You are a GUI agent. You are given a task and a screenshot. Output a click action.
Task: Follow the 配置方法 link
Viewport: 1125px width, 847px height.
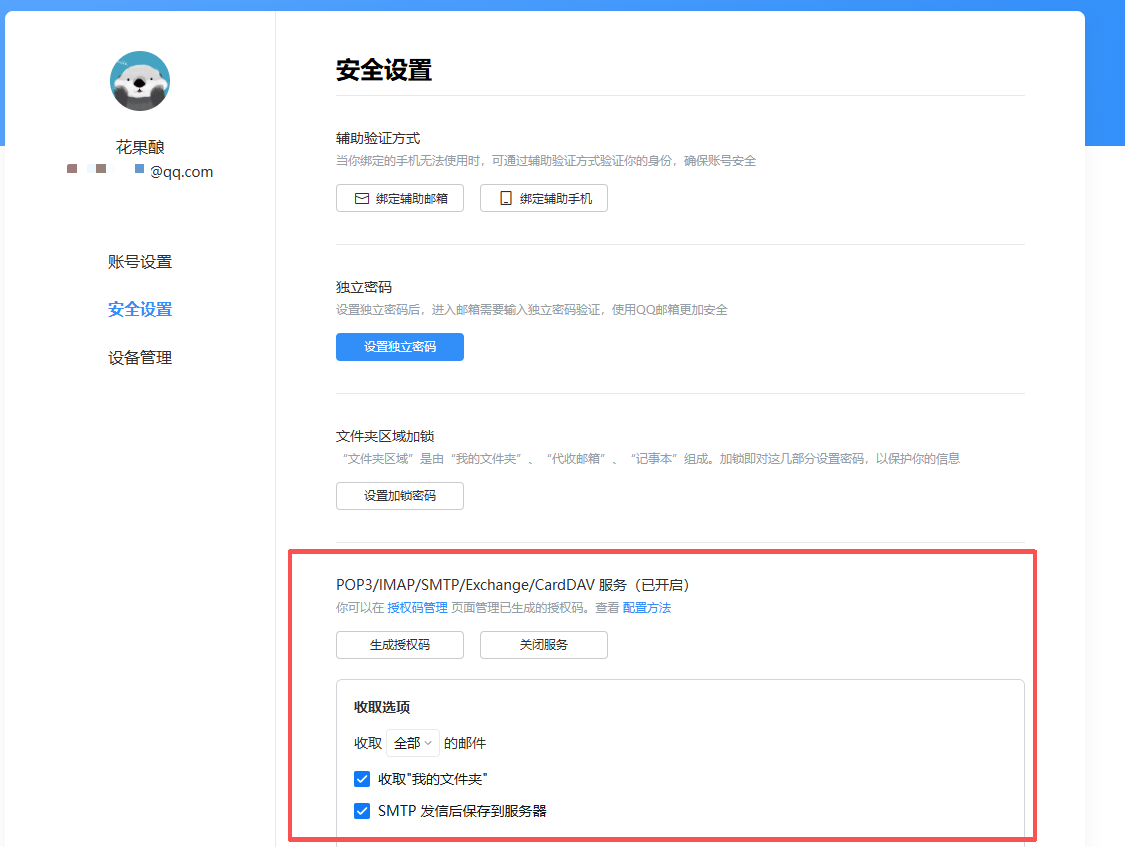[x=647, y=608]
